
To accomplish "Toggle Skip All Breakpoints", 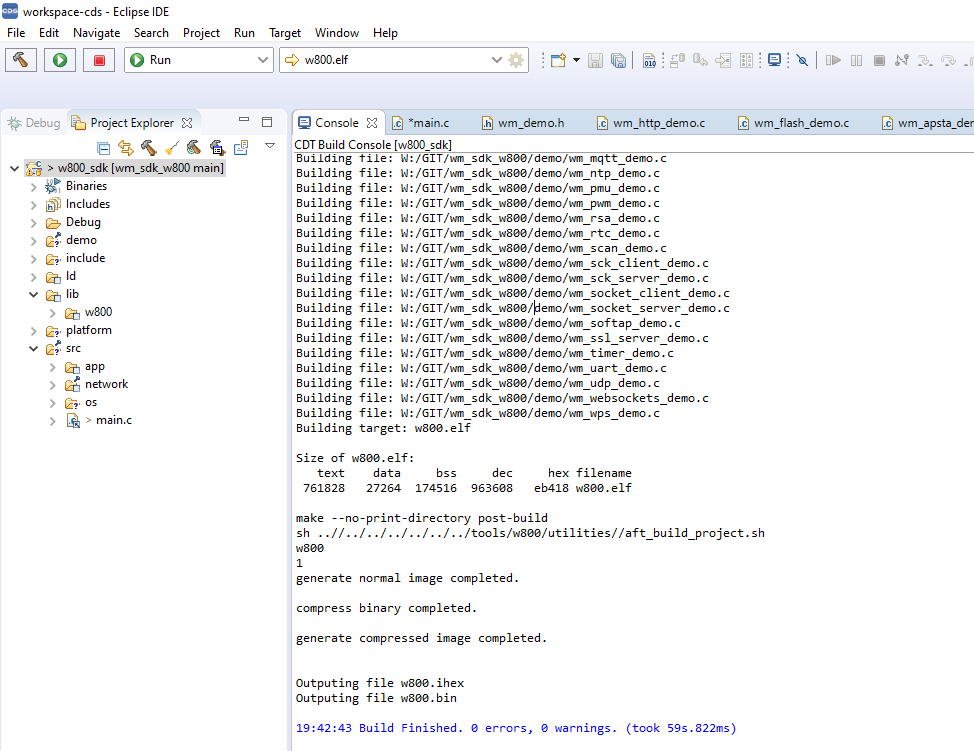I will click(x=802, y=60).
